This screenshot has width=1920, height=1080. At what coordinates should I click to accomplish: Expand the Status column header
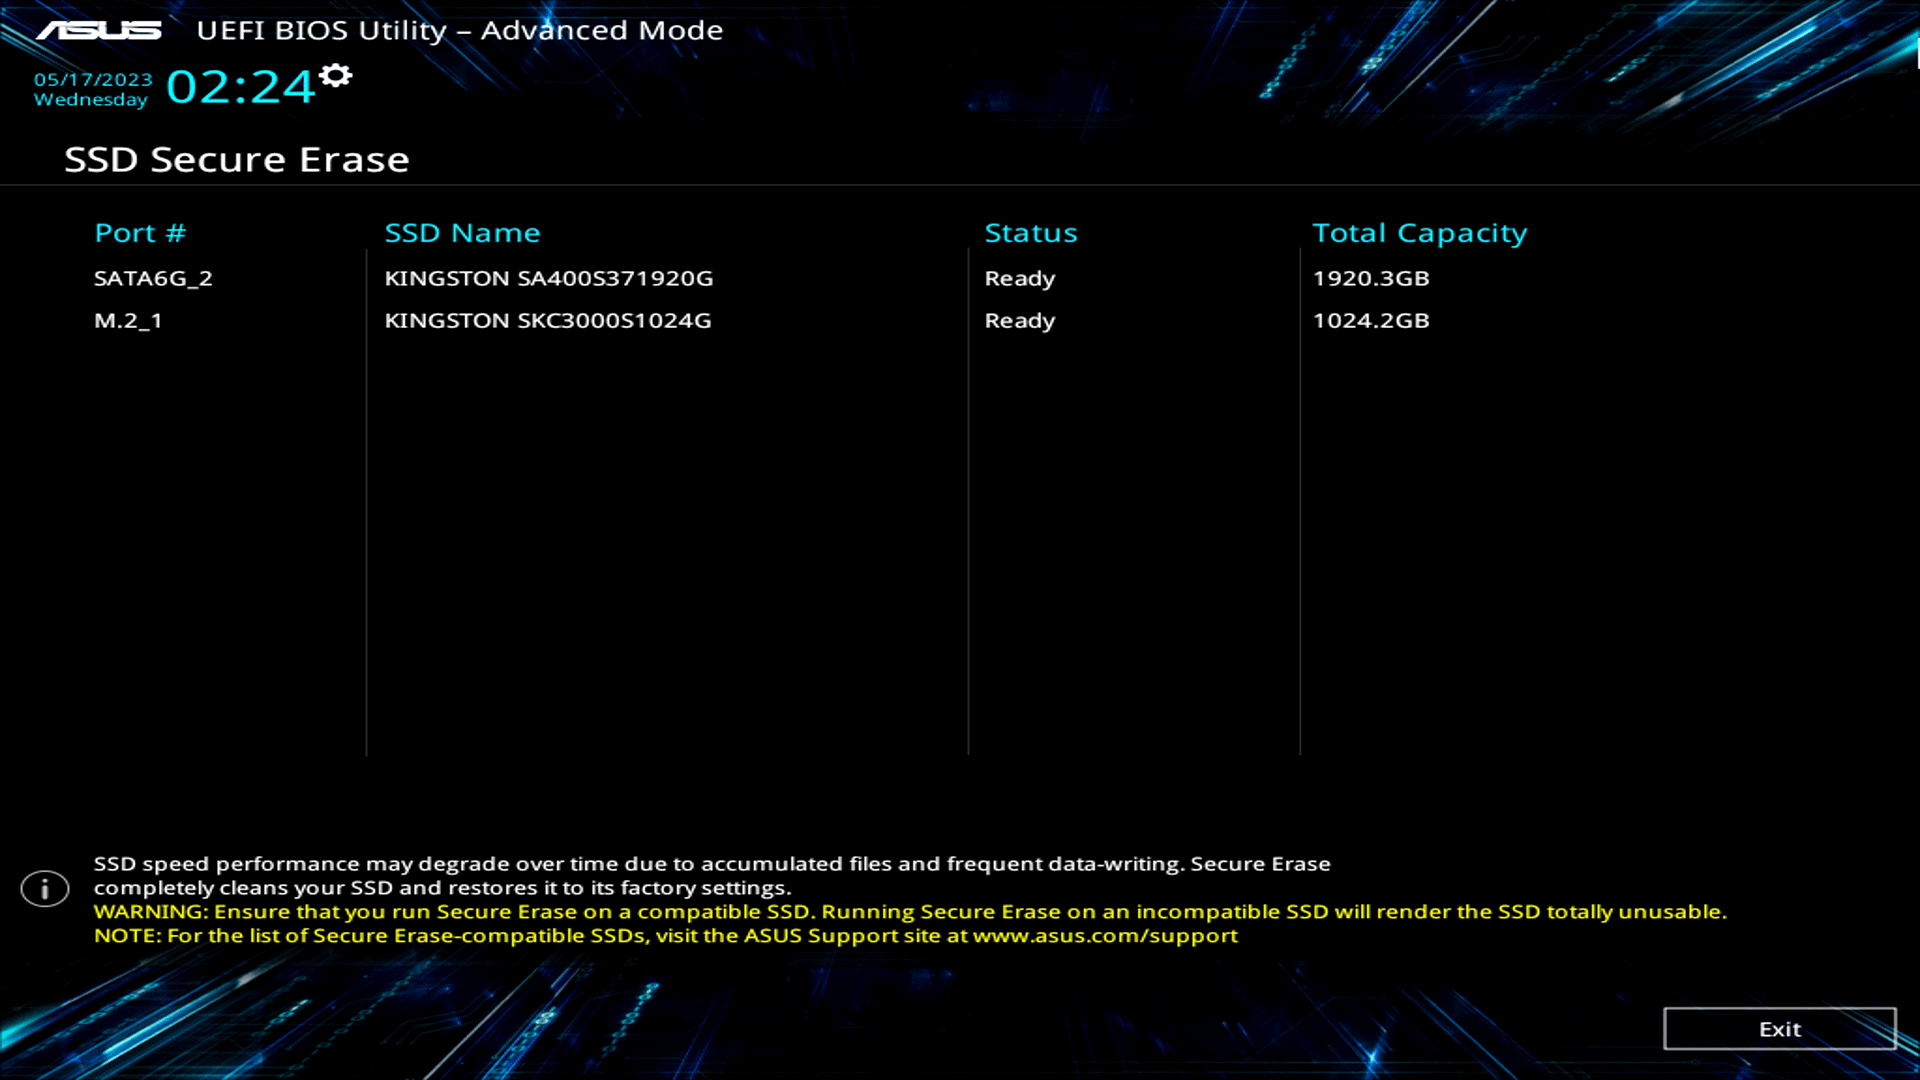pyautogui.click(x=1031, y=232)
